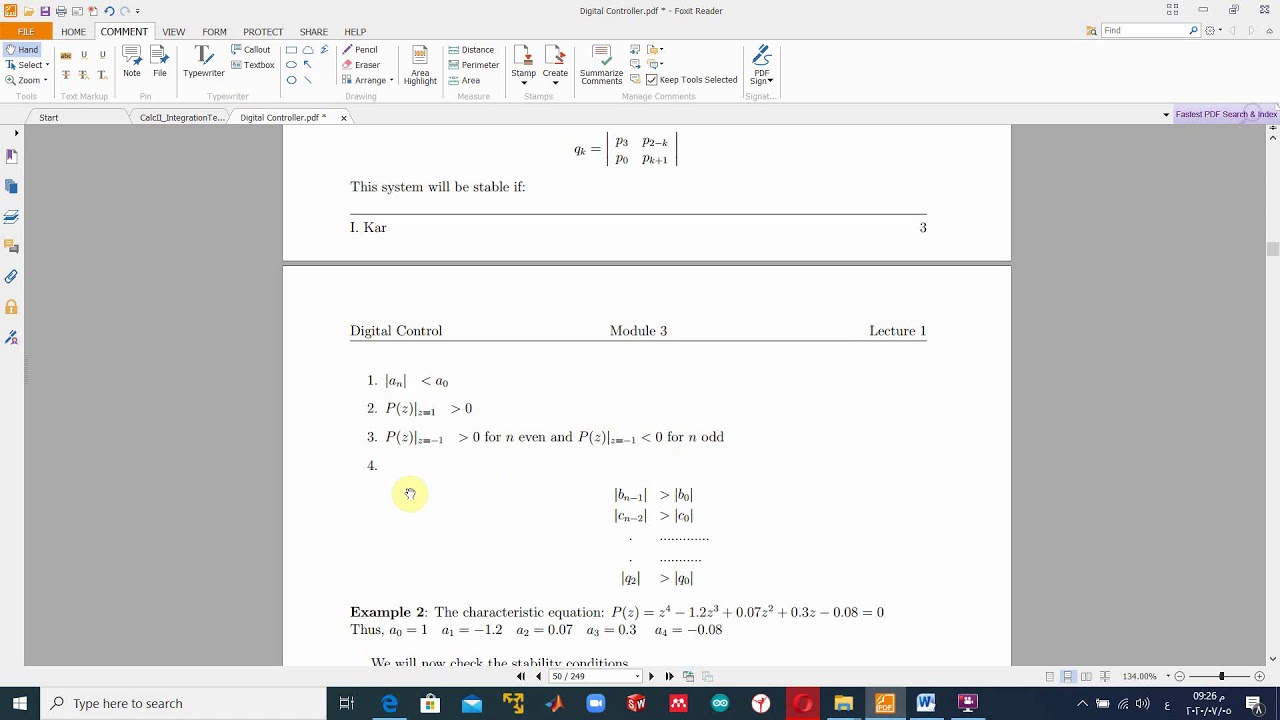Viewport: 1280px width, 720px height.
Task: Jump to the first page
Action: (521, 677)
